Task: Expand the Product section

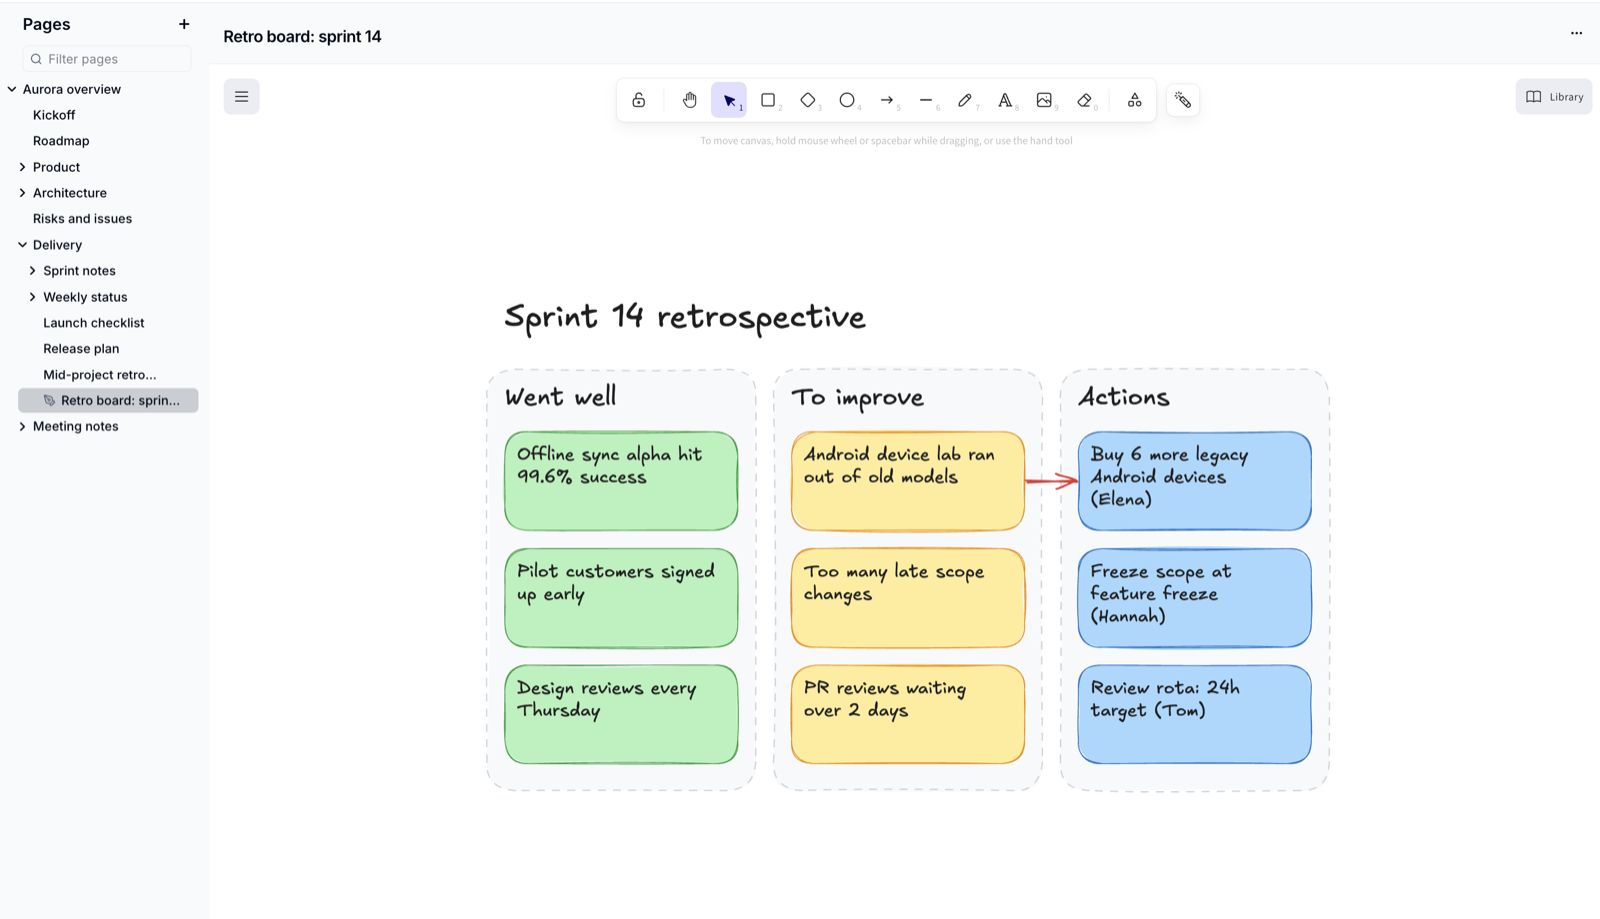Action: 23,167
